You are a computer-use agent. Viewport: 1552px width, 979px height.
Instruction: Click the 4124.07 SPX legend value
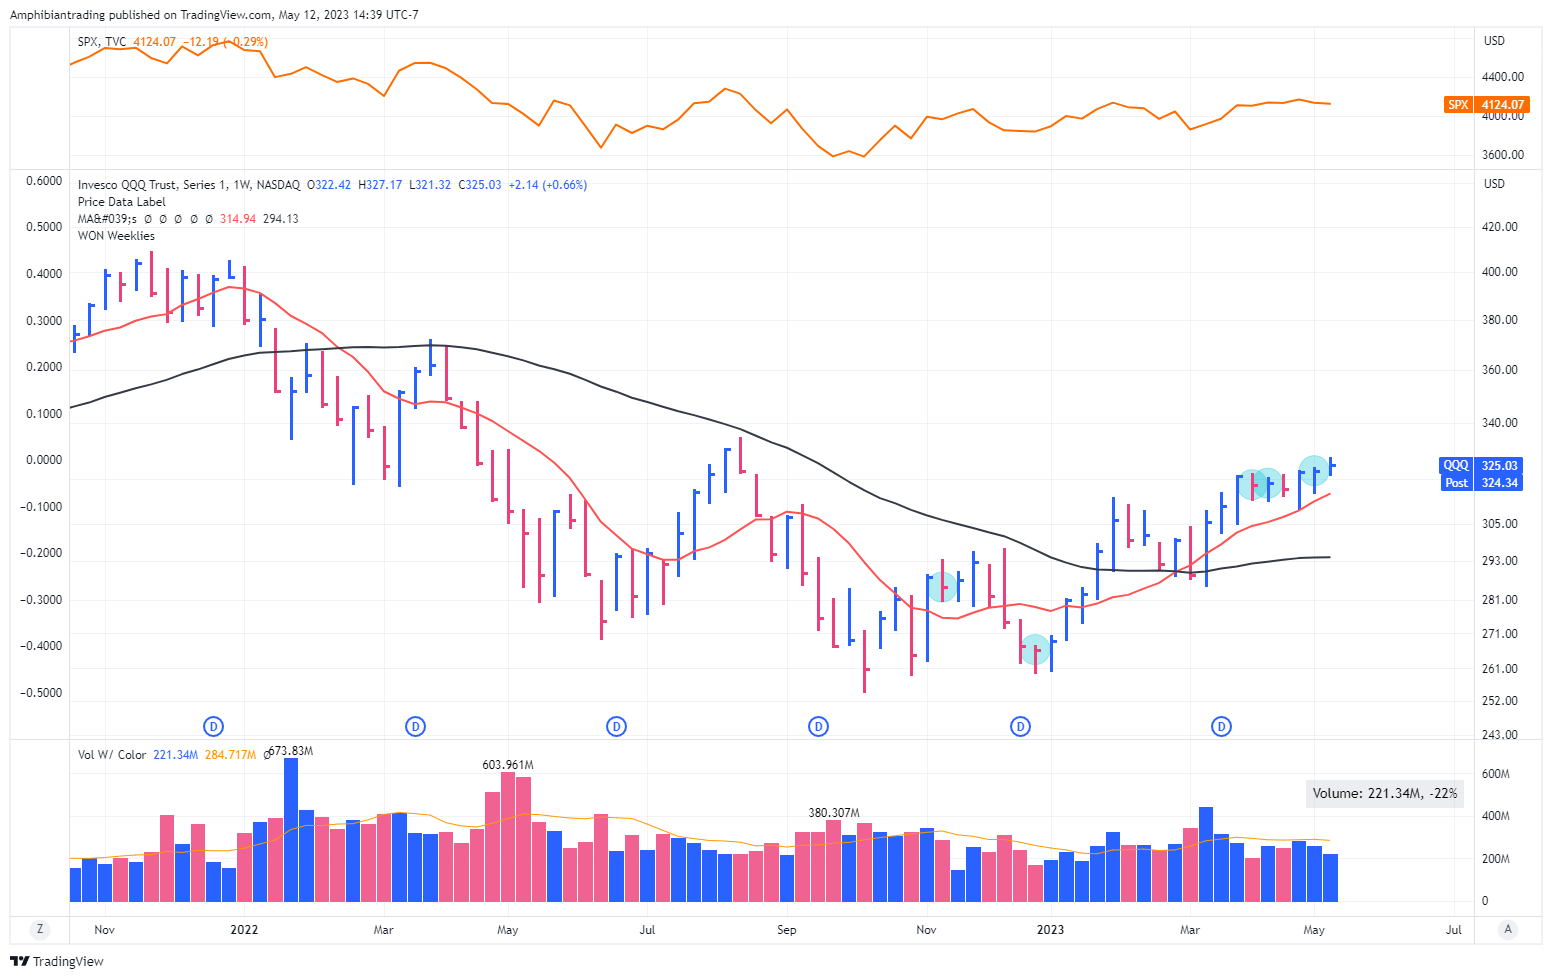(154, 42)
